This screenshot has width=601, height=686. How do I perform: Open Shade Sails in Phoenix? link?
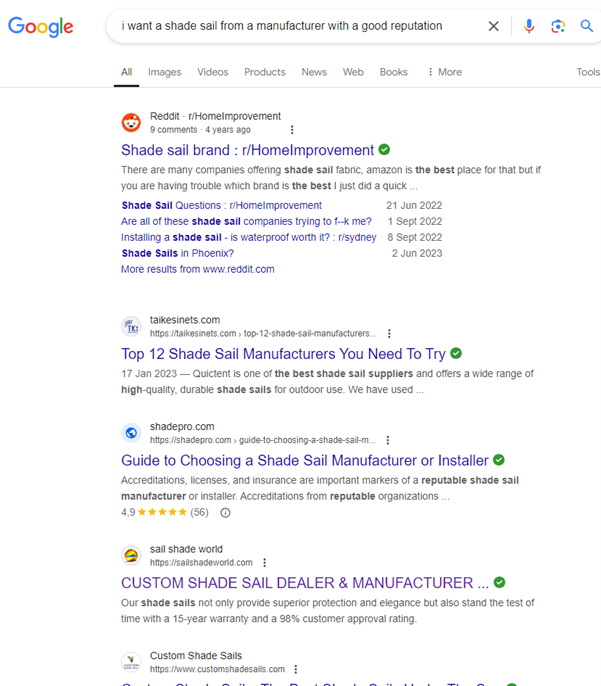point(178,253)
